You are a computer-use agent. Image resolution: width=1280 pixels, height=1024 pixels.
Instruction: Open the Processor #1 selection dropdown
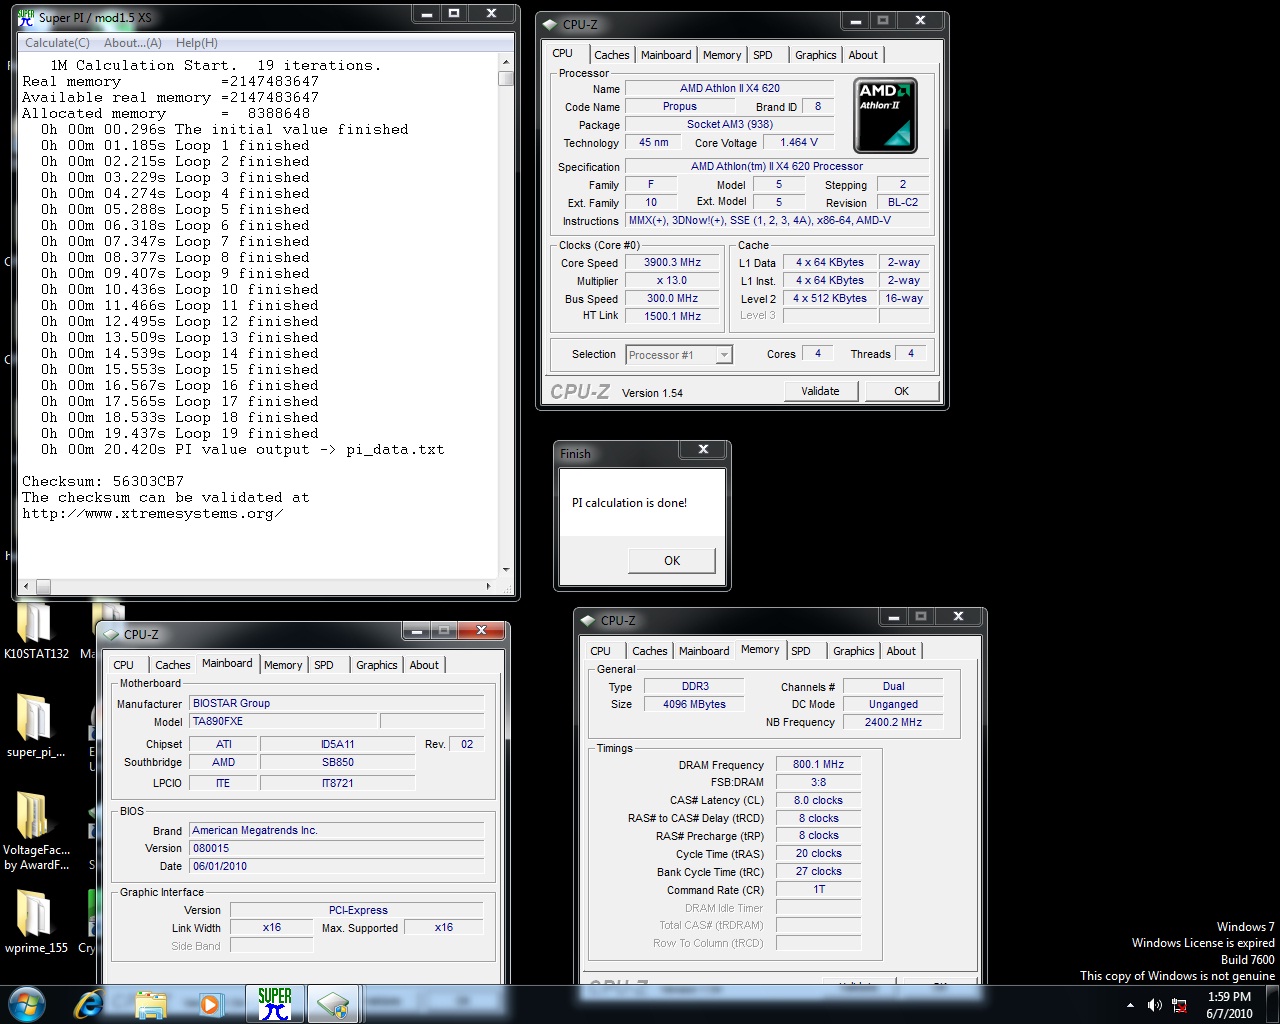tap(679, 355)
